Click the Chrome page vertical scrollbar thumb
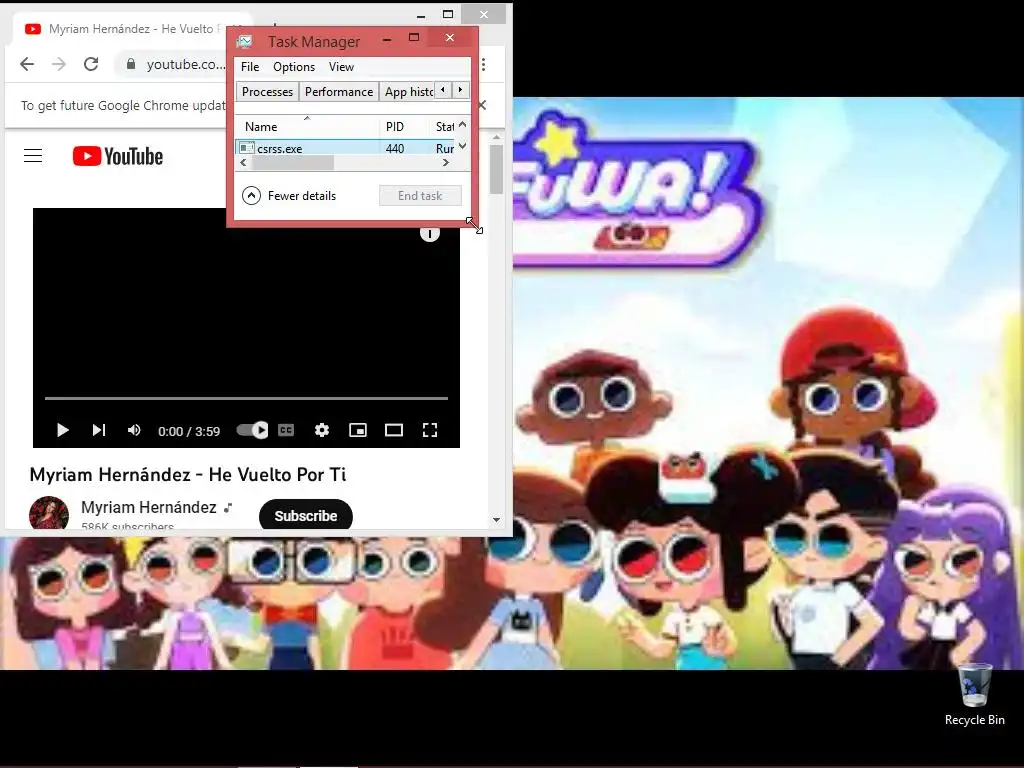 click(496, 169)
